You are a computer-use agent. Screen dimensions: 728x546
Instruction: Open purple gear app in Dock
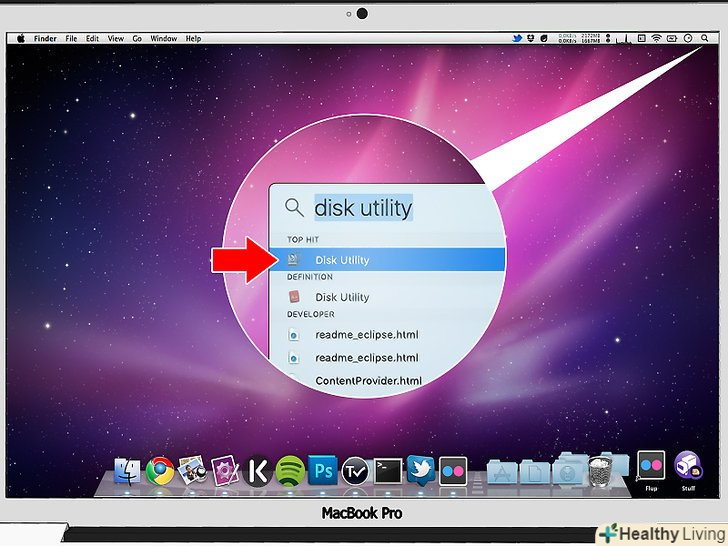click(225, 471)
